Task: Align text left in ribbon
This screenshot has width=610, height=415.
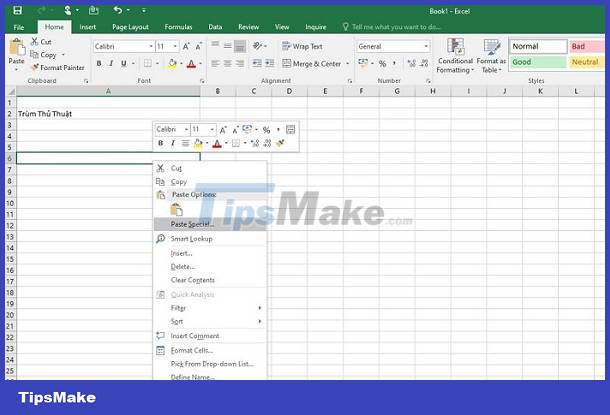Action: click(215, 63)
